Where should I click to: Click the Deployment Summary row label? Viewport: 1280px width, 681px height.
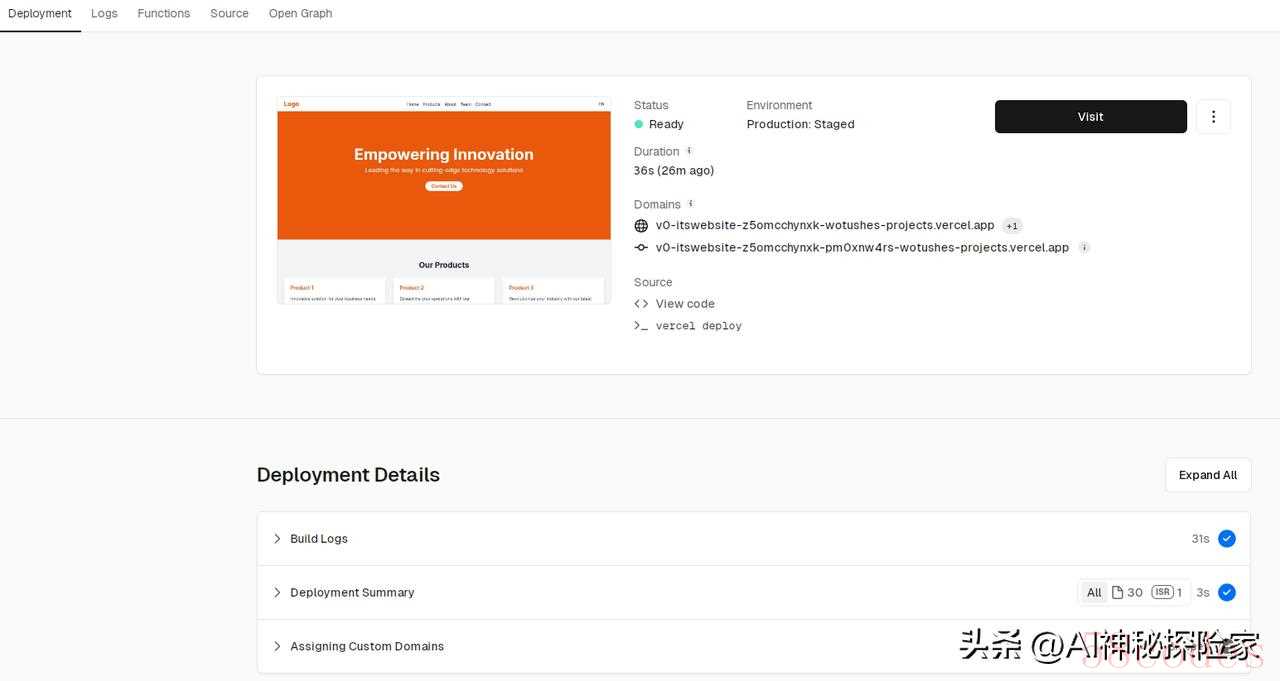click(x=352, y=593)
